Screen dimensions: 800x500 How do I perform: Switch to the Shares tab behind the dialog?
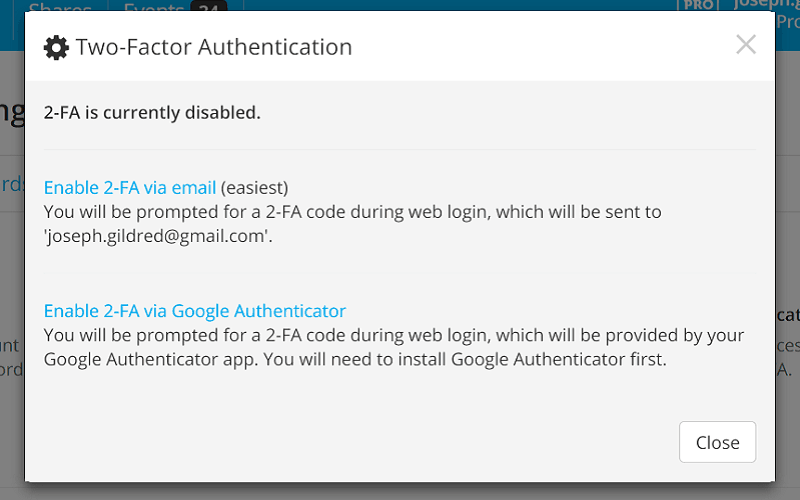coord(60,6)
